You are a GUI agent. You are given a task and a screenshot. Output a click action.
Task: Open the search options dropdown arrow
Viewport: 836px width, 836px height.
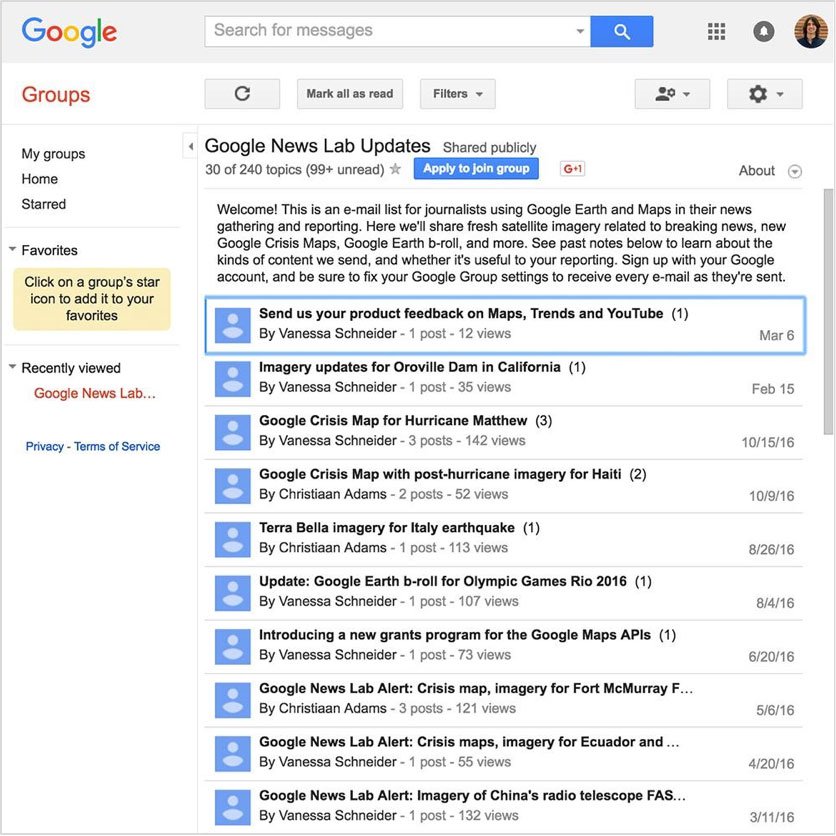click(580, 31)
